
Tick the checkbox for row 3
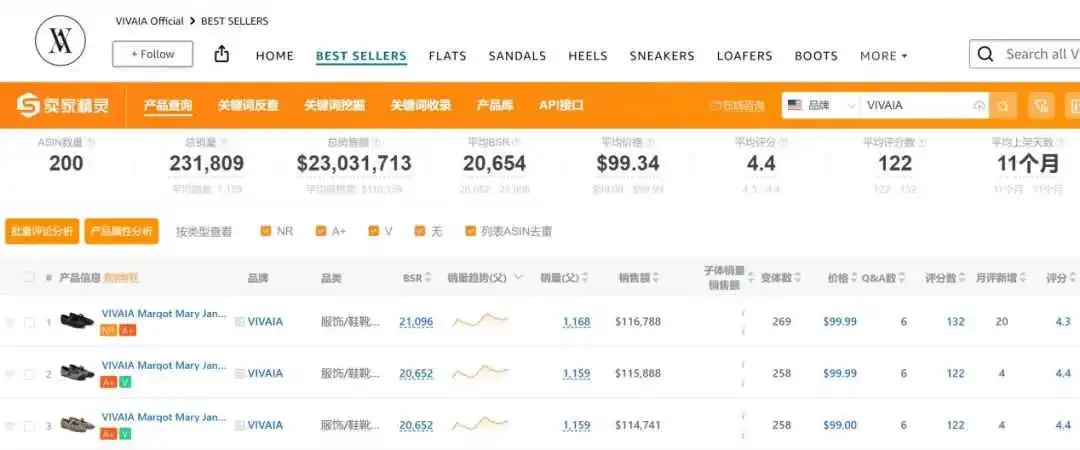click(29, 426)
